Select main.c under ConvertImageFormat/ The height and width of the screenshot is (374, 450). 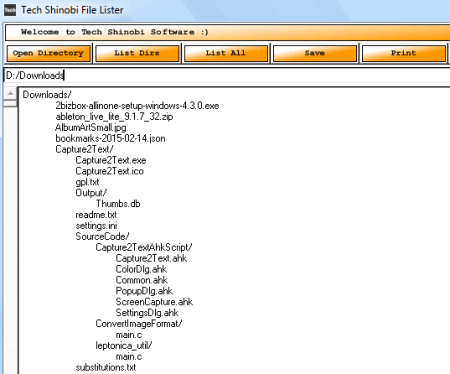coord(129,335)
